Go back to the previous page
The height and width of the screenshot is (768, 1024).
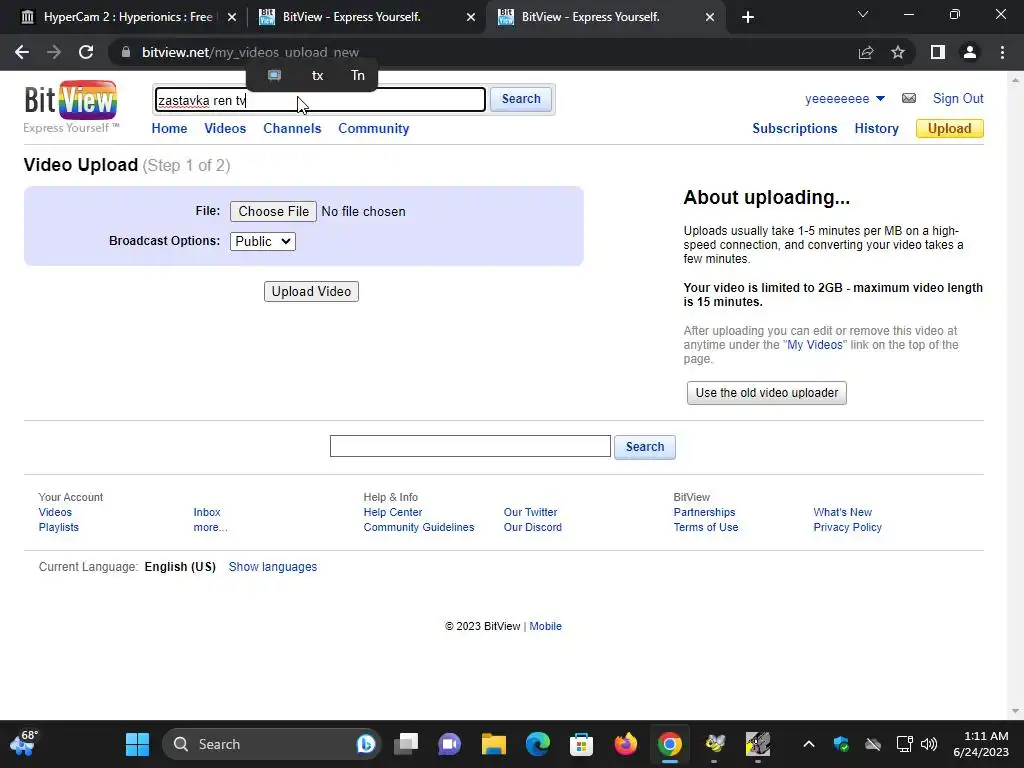[22, 52]
